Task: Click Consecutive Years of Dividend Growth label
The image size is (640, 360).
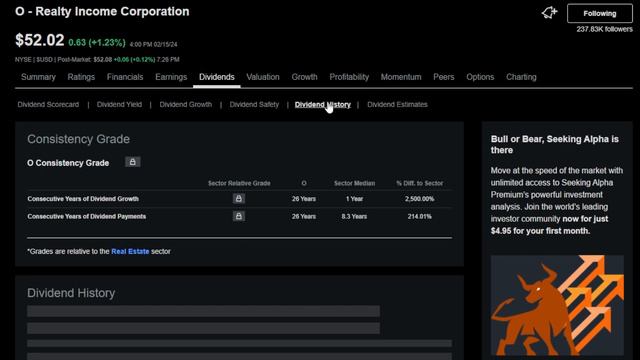Action: (x=83, y=199)
